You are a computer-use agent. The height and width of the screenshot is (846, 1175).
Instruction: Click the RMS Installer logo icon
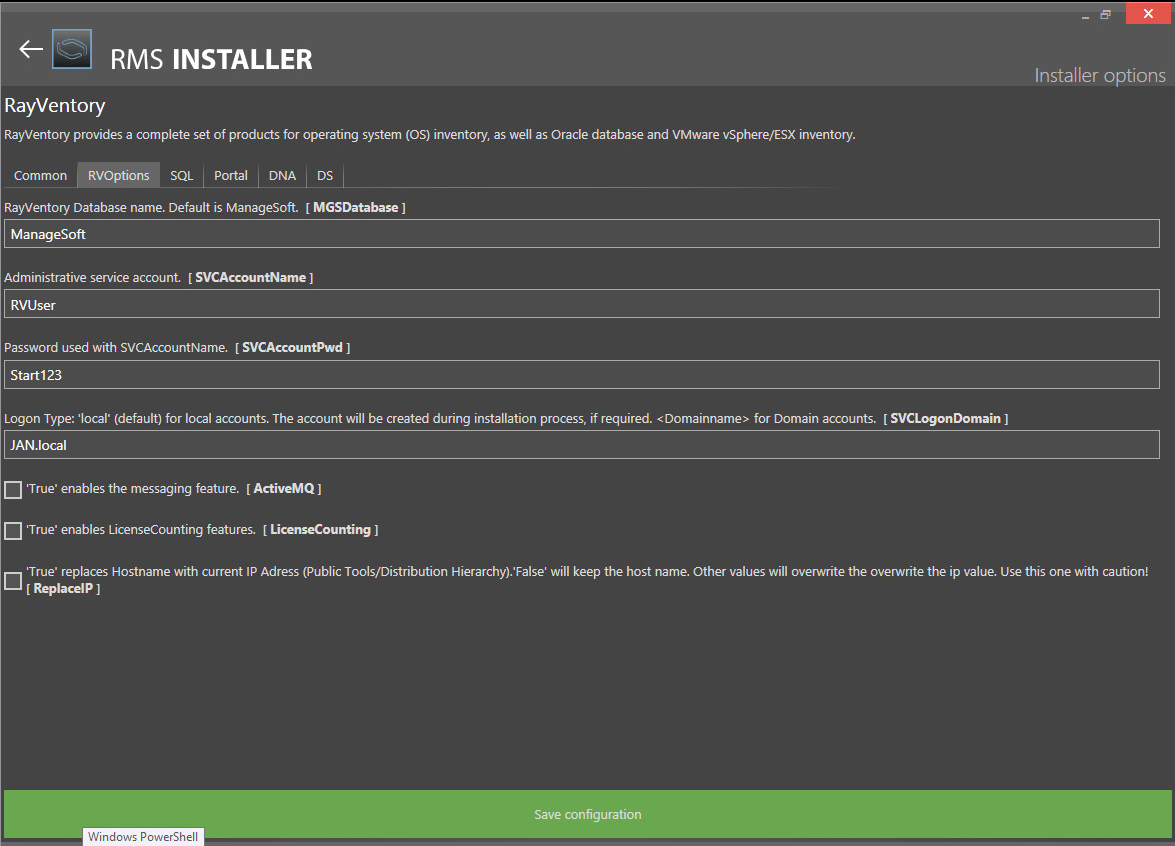tap(72, 49)
